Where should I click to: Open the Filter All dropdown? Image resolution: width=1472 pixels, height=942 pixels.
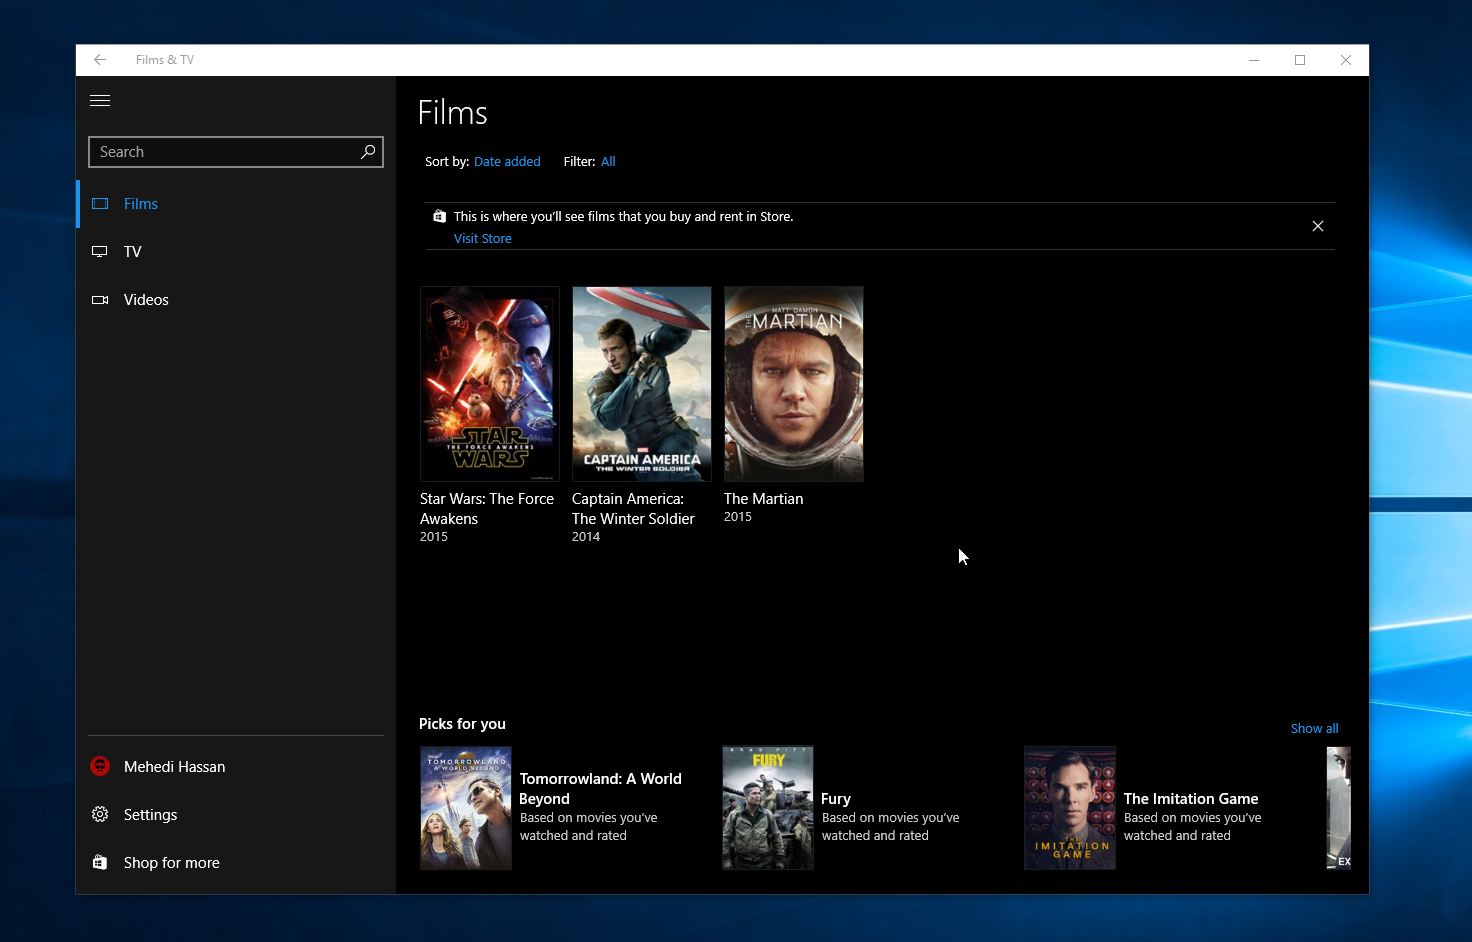click(608, 161)
